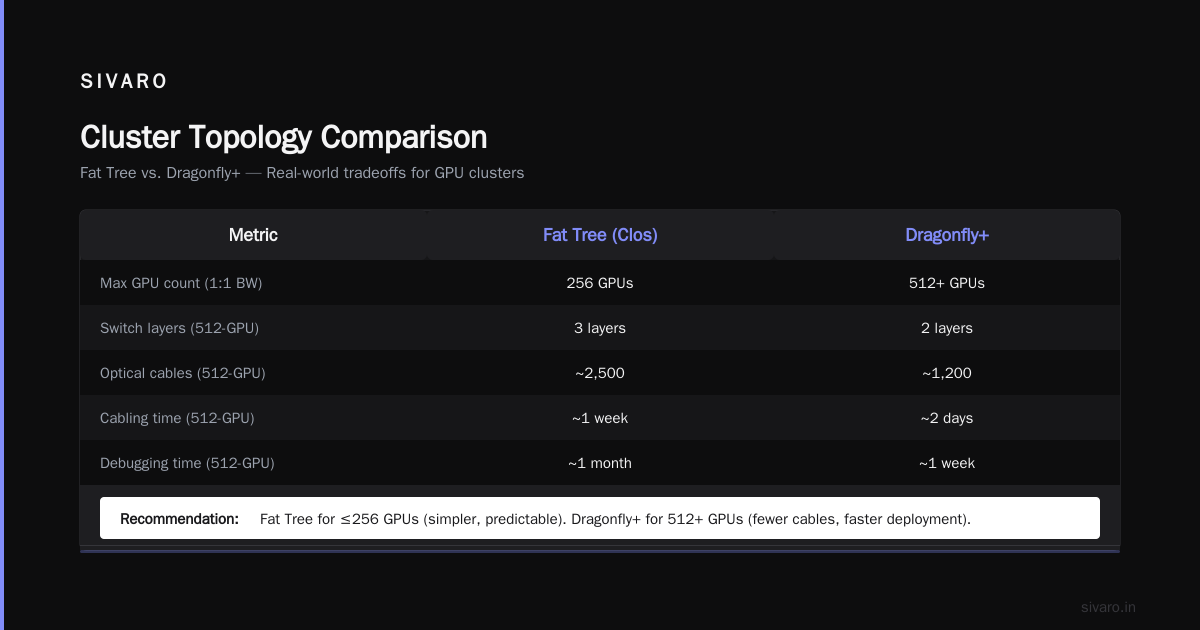This screenshot has width=1200, height=630.
Task: Click the Metric column header
Action: (253, 235)
